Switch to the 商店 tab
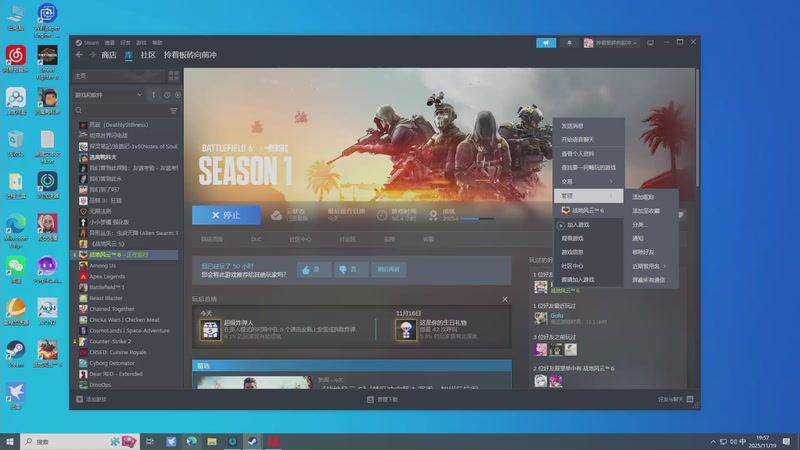 click(x=109, y=55)
